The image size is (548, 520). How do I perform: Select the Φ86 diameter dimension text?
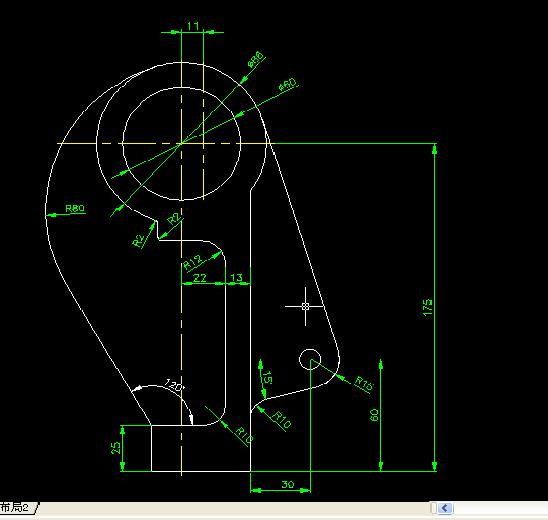(255, 59)
